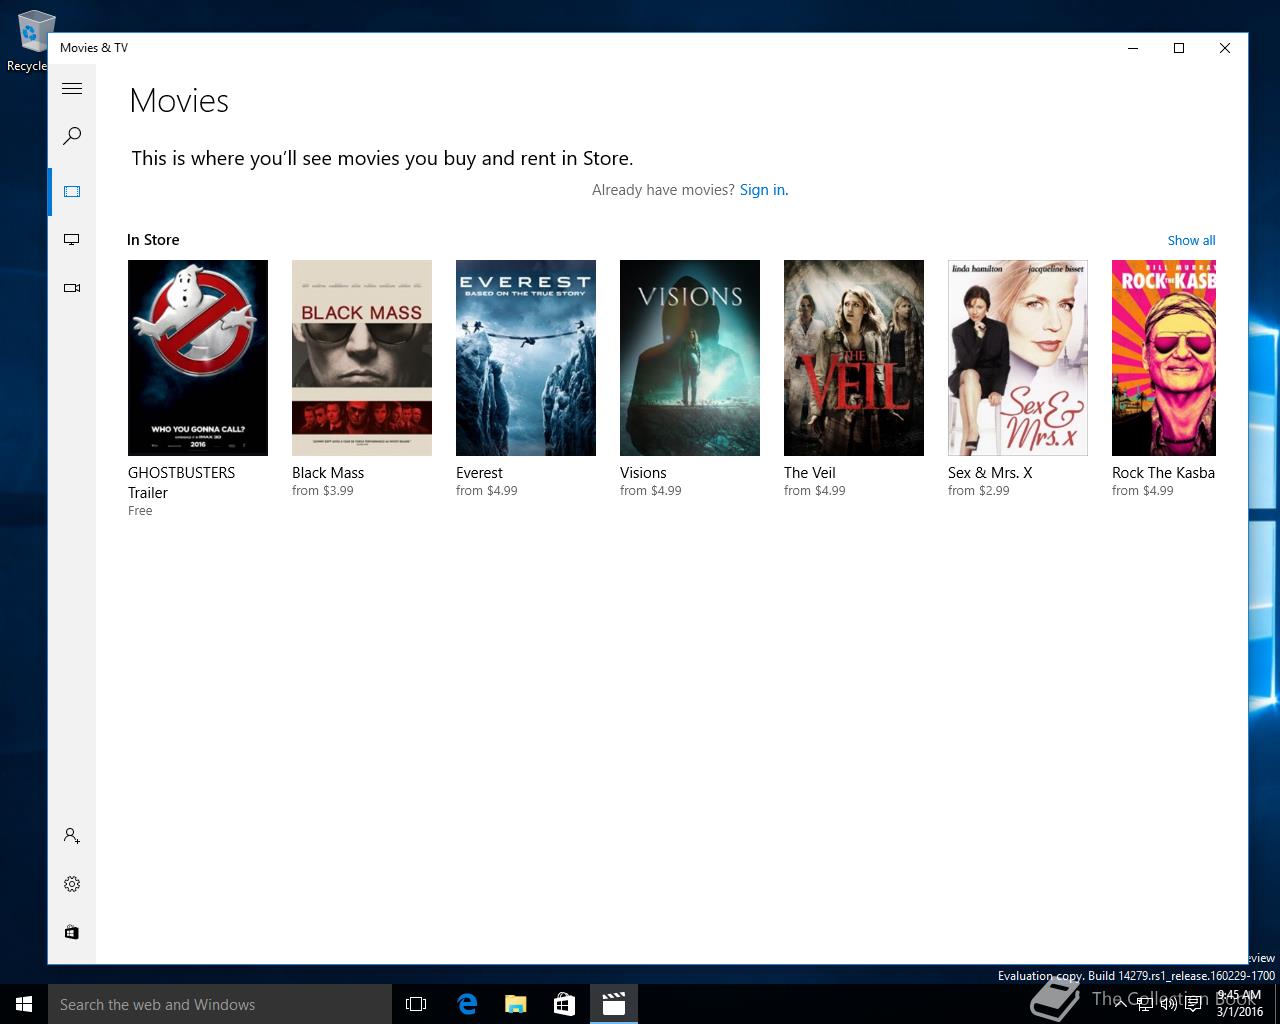
Task: Launch Microsoft Edge from the taskbar
Action: click(467, 1004)
